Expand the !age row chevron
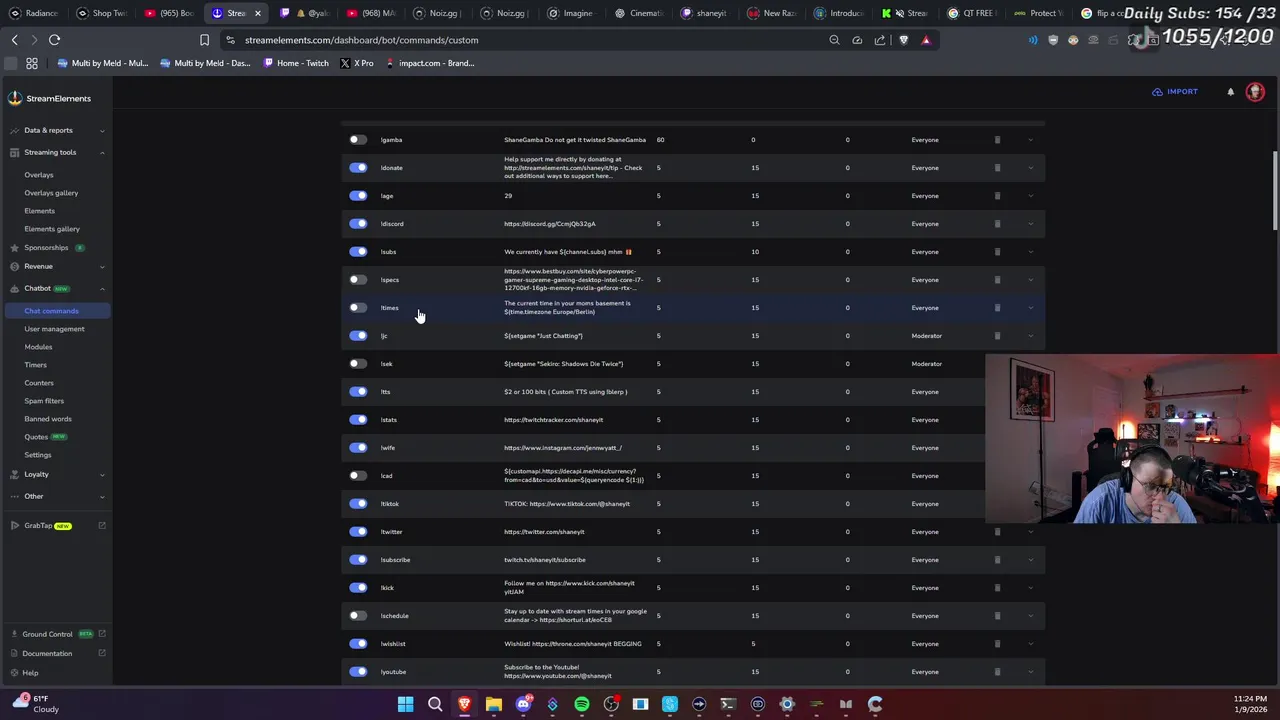This screenshot has height=720, width=1280. [x=1030, y=196]
